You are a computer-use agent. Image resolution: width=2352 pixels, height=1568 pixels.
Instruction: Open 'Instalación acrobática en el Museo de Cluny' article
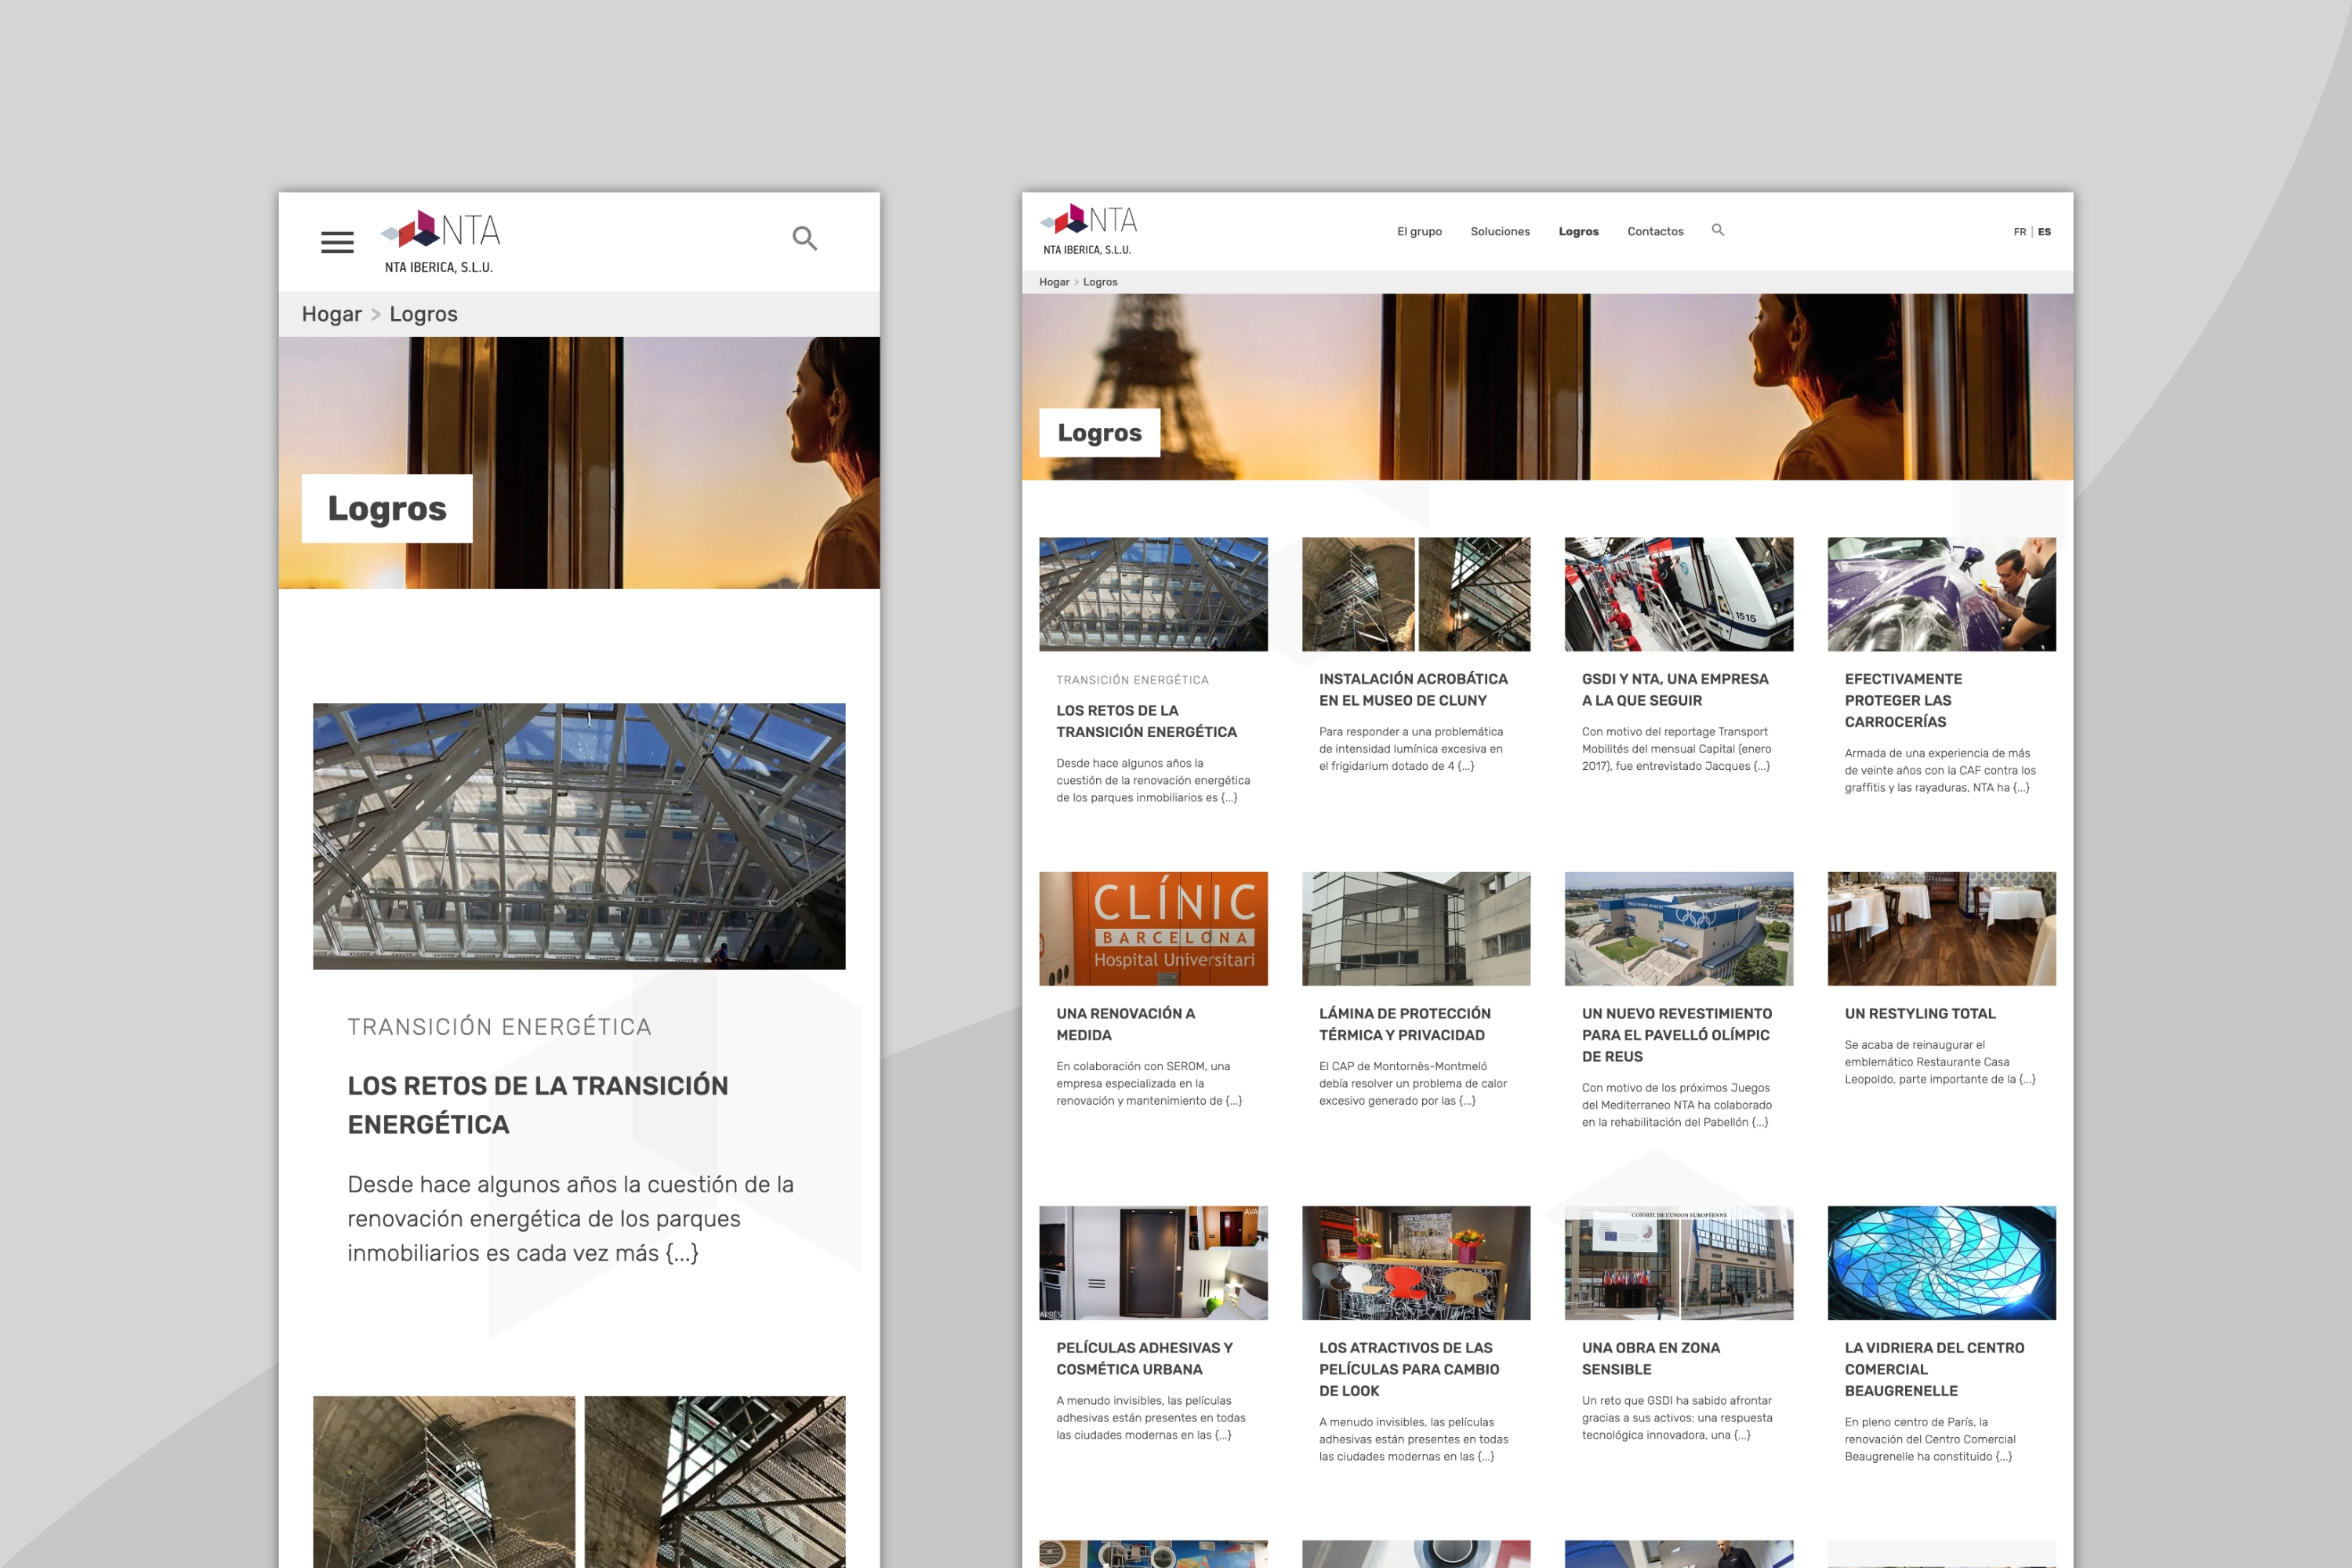(1413, 690)
